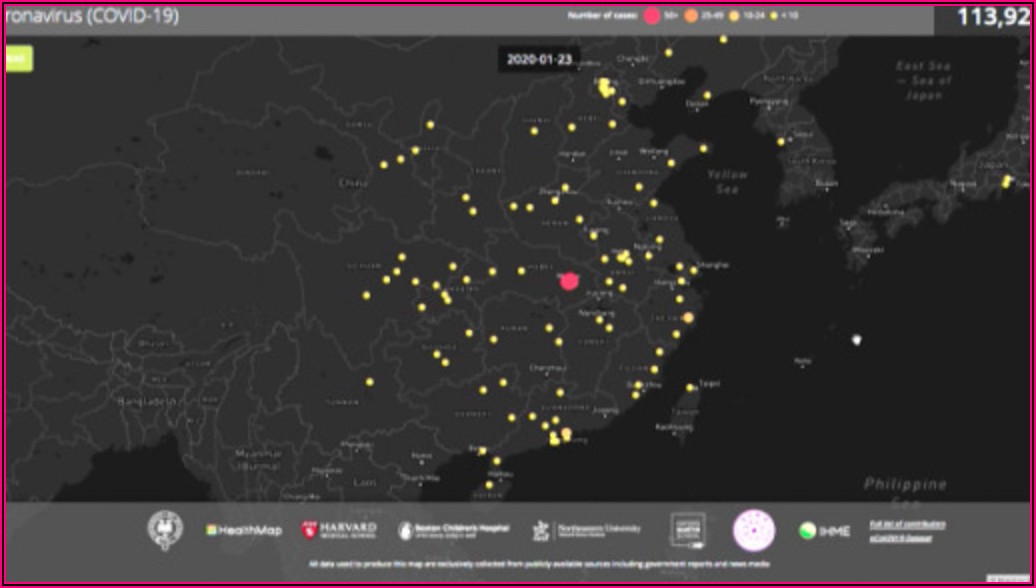This screenshot has height=588, width=1036.
Task: Click the orange 25-49 legend circle
Action: [690, 16]
